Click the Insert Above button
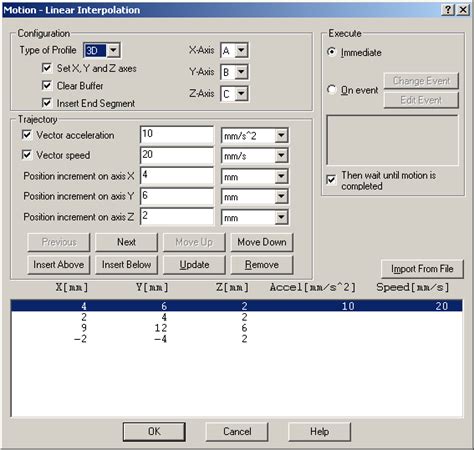474x450 pixels. pos(58,265)
